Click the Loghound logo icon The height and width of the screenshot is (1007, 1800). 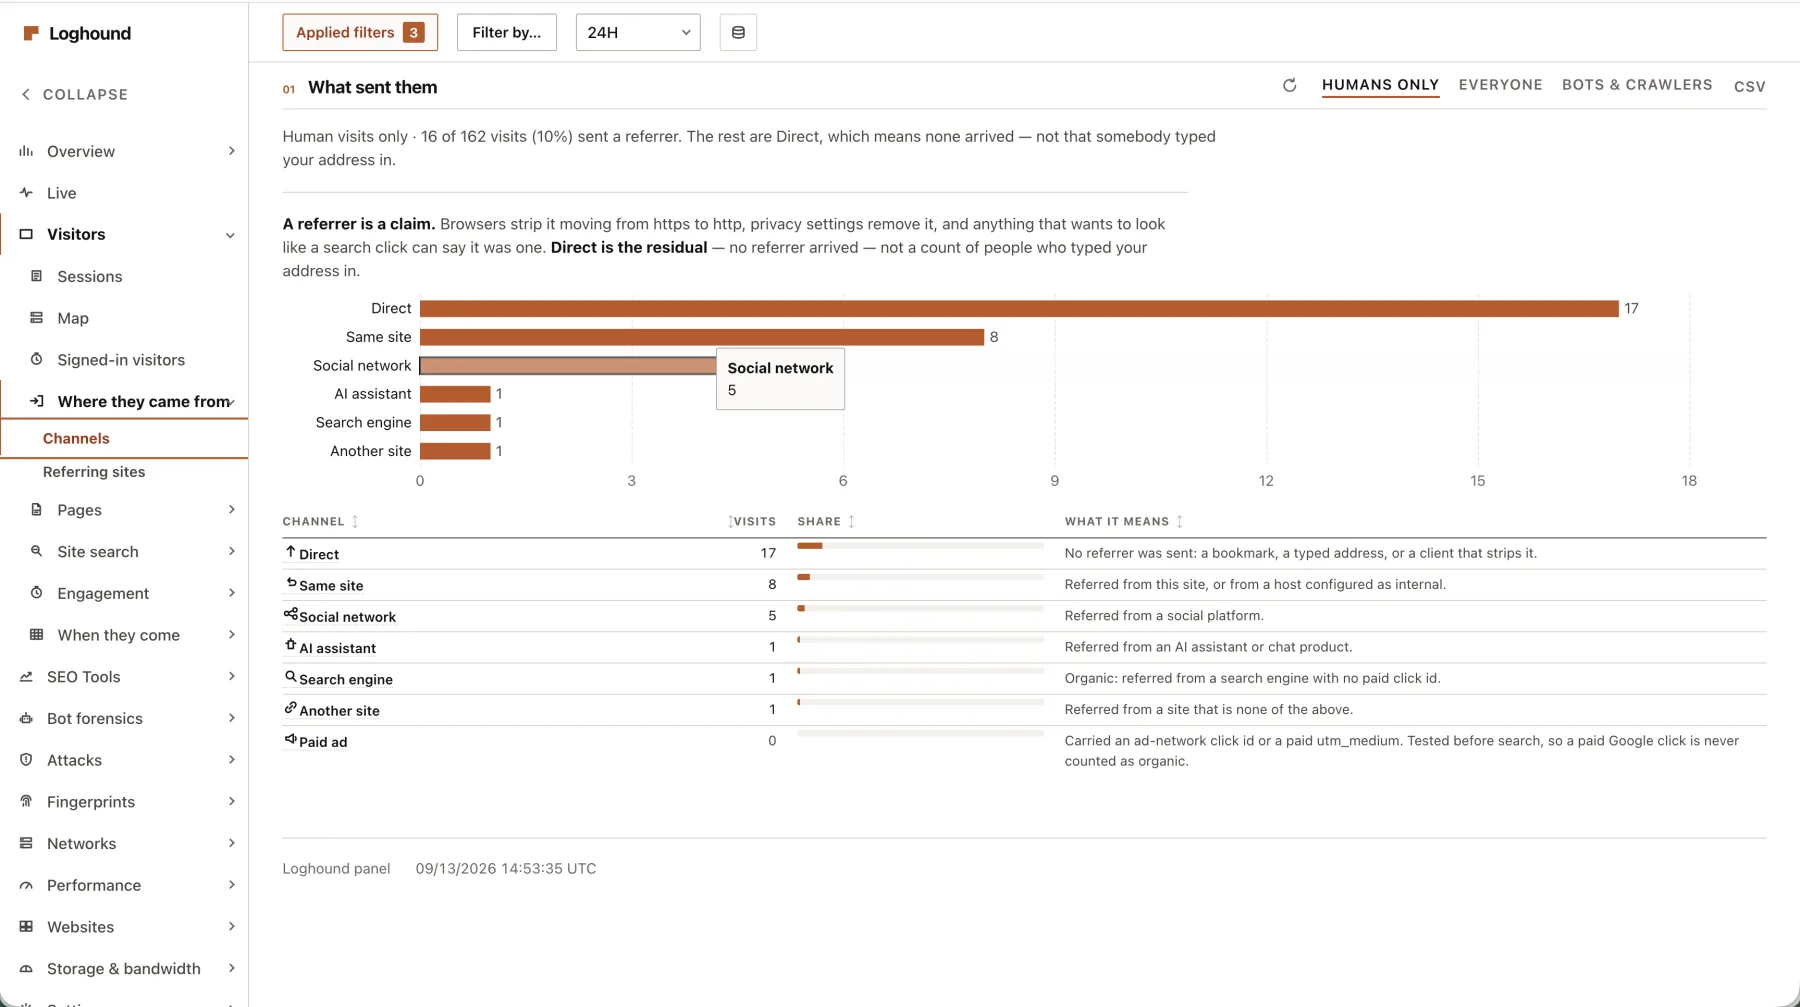click(x=31, y=33)
